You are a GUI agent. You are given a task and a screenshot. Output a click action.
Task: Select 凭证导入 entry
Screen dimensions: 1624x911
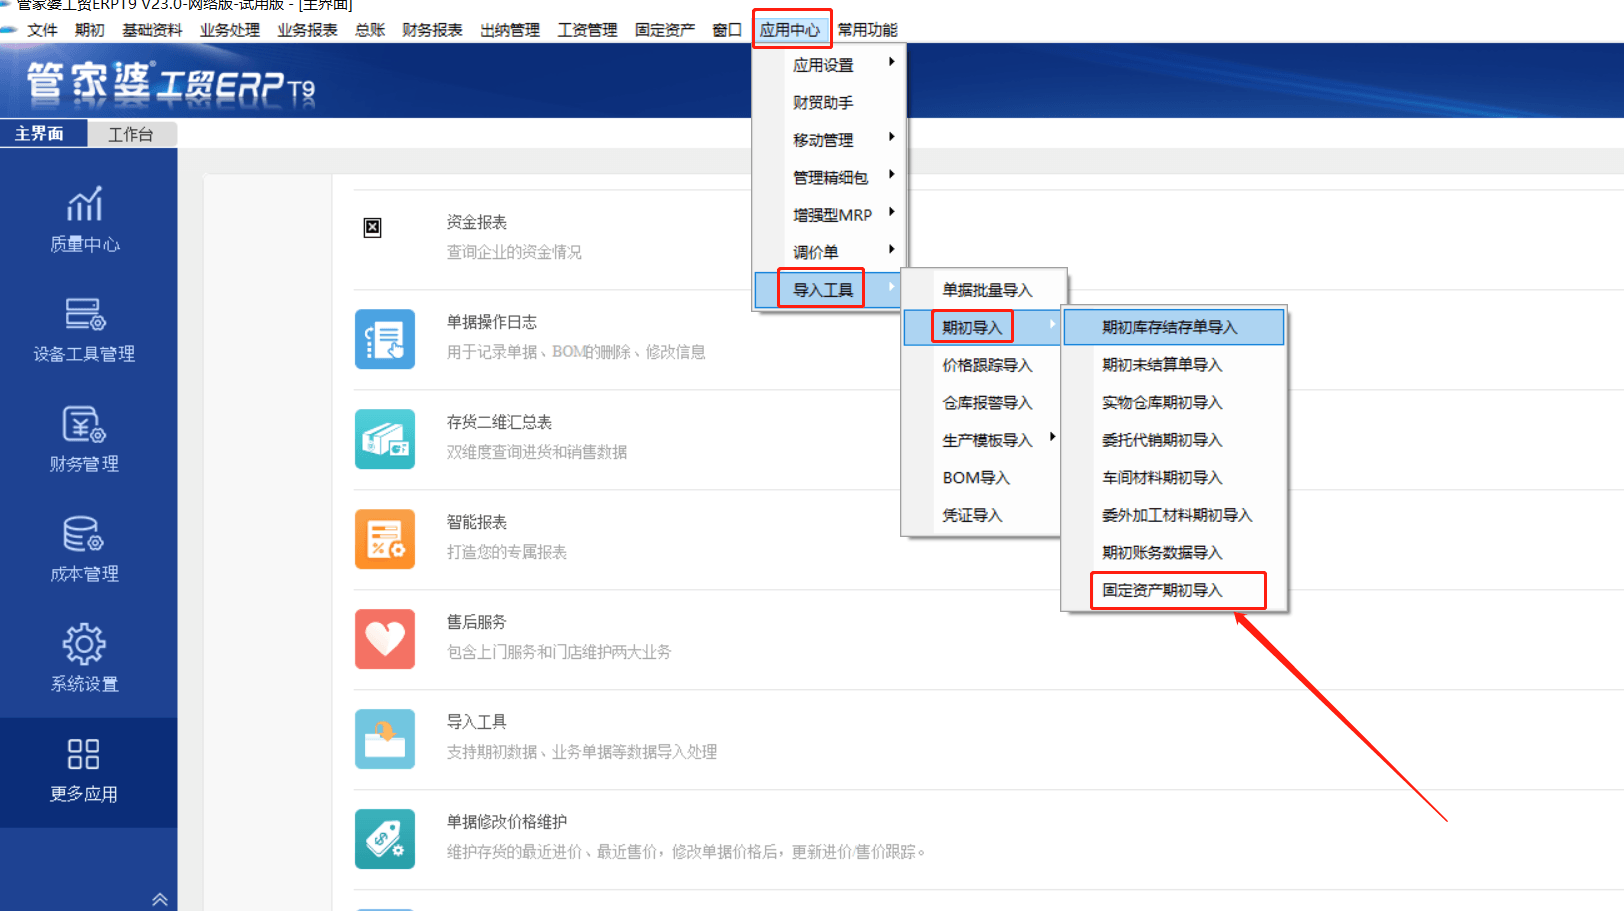(984, 515)
